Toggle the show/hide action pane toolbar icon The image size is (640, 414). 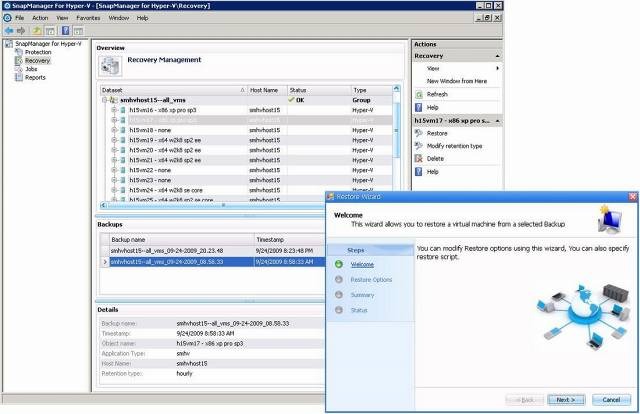point(78,31)
